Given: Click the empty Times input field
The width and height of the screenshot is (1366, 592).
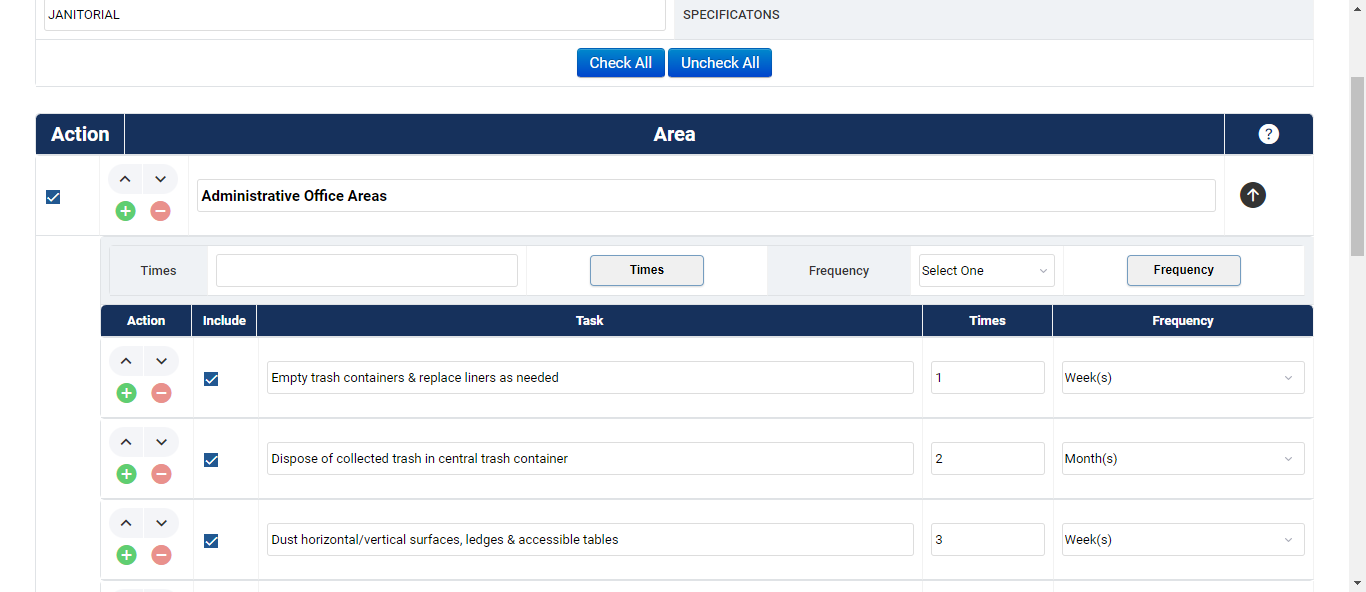Looking at the screenshot, I should pyautogui.click(x=367, y=271).
